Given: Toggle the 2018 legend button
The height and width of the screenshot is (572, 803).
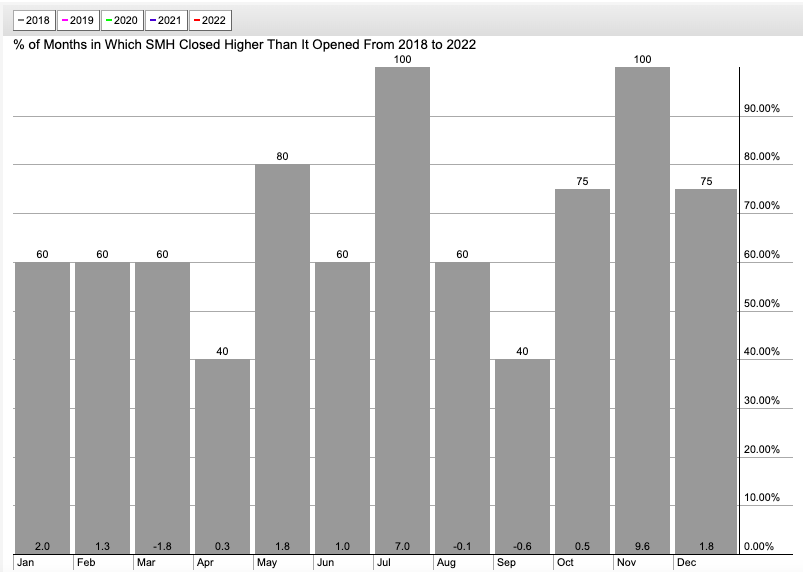Looking at the screenshot, I should 34,20.
